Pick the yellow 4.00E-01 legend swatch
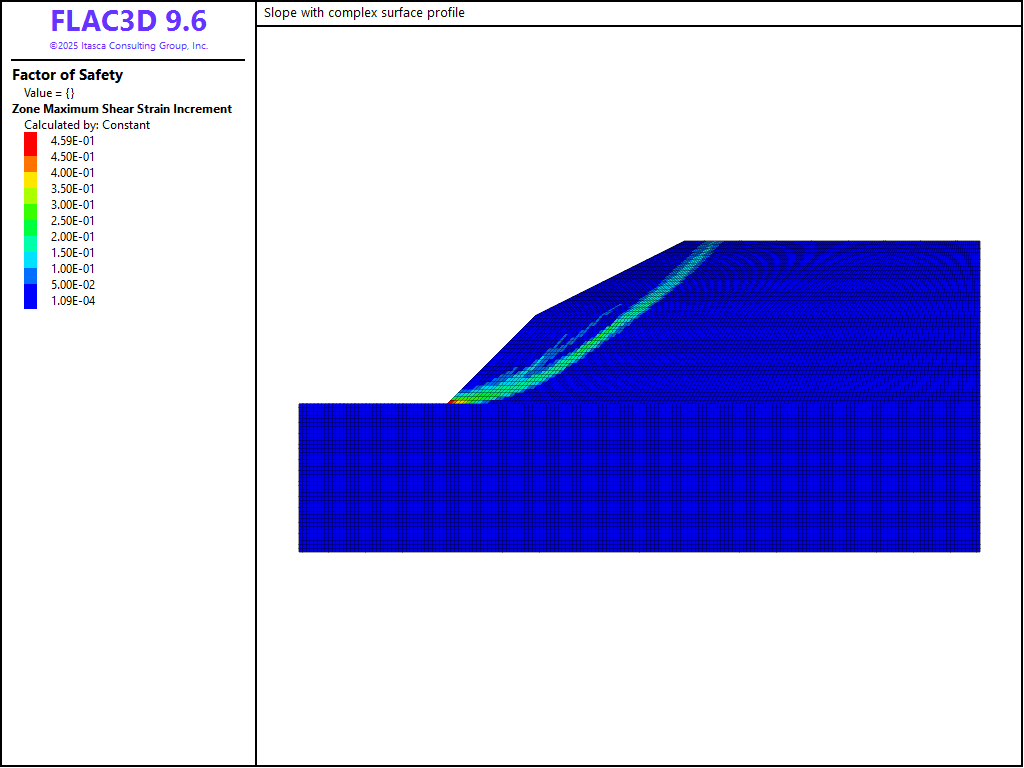Viewport: 1024px width, 768px height. [30, 173]
